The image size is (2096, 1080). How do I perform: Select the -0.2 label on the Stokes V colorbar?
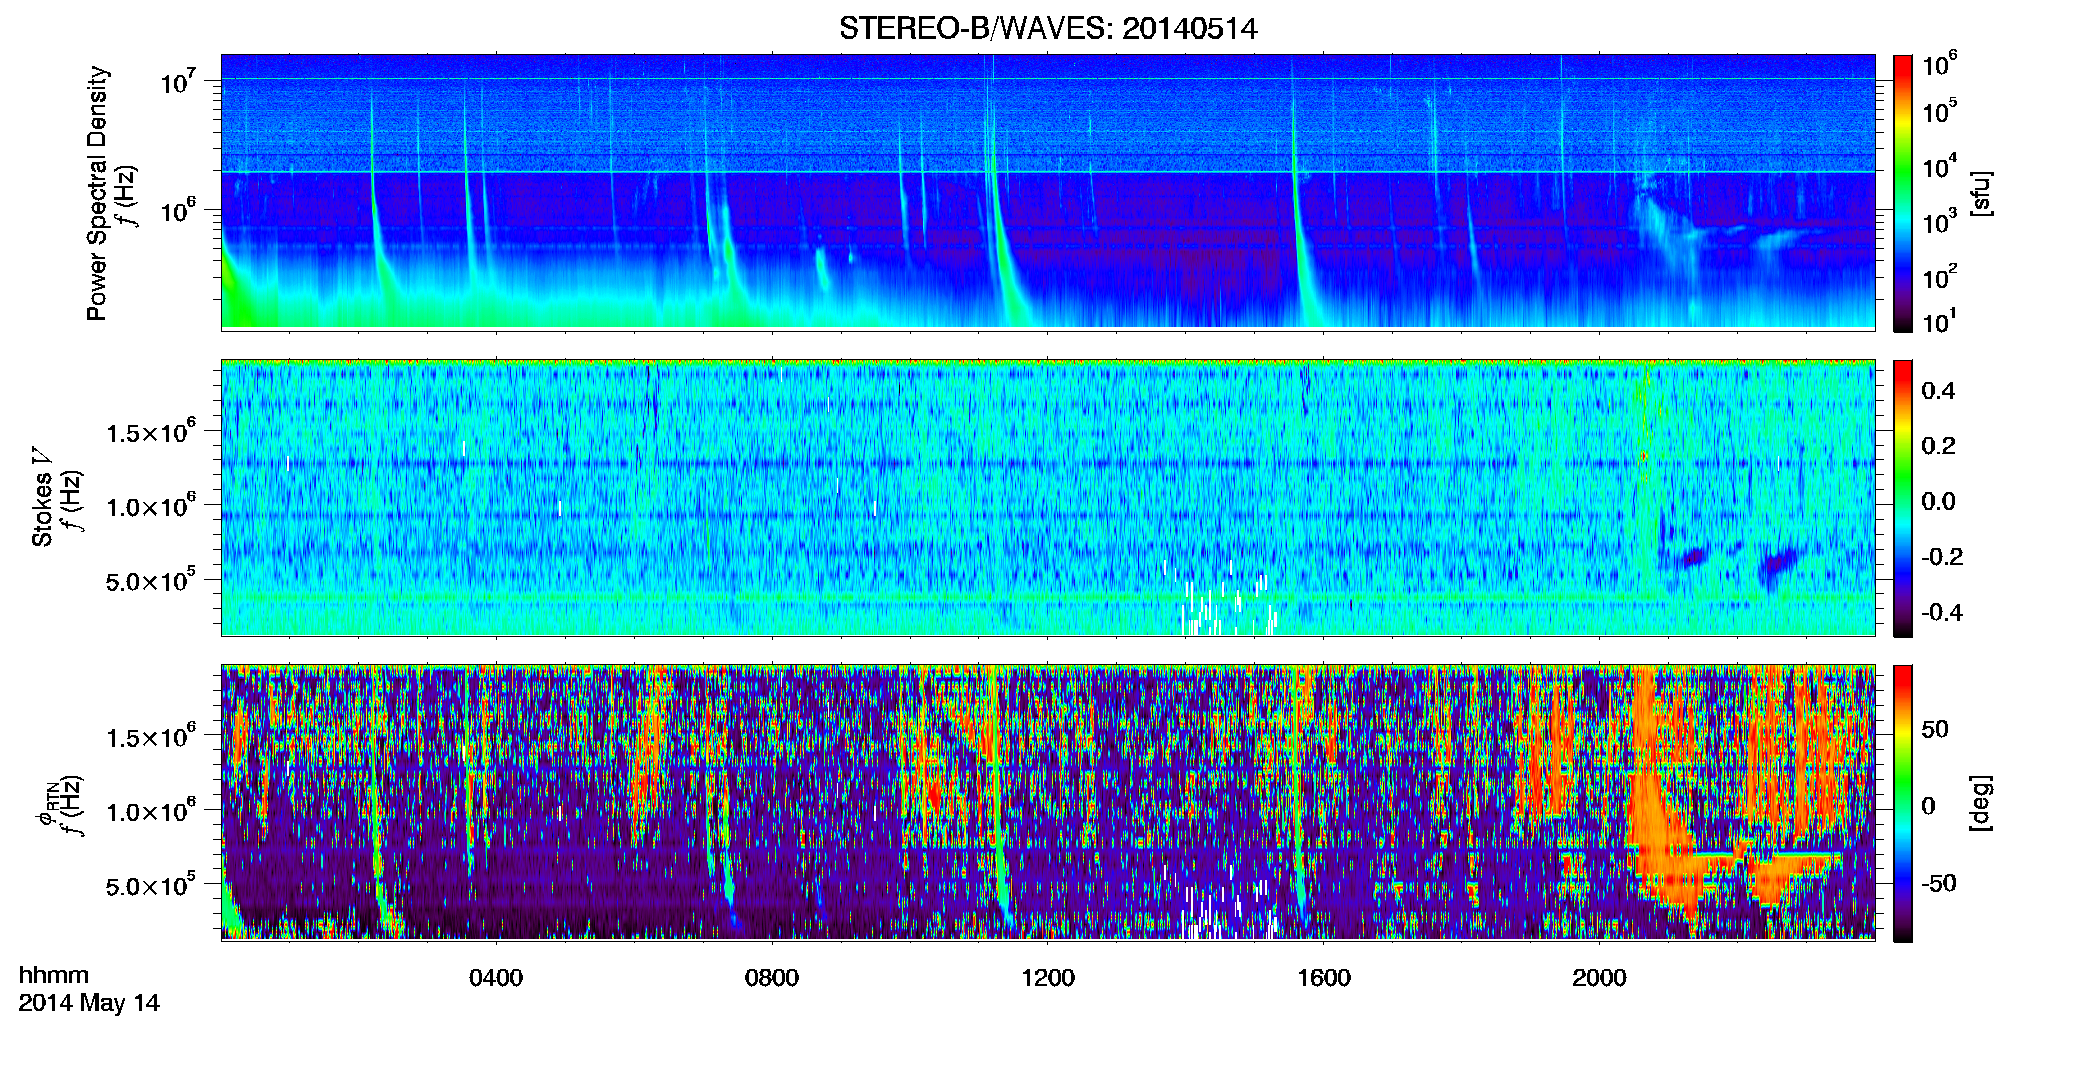coord(1942,557)
